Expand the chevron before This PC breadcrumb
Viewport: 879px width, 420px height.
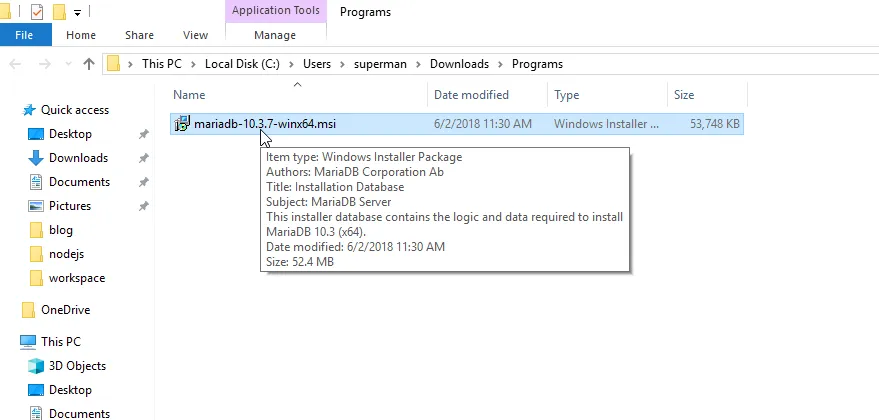(131, 64)
